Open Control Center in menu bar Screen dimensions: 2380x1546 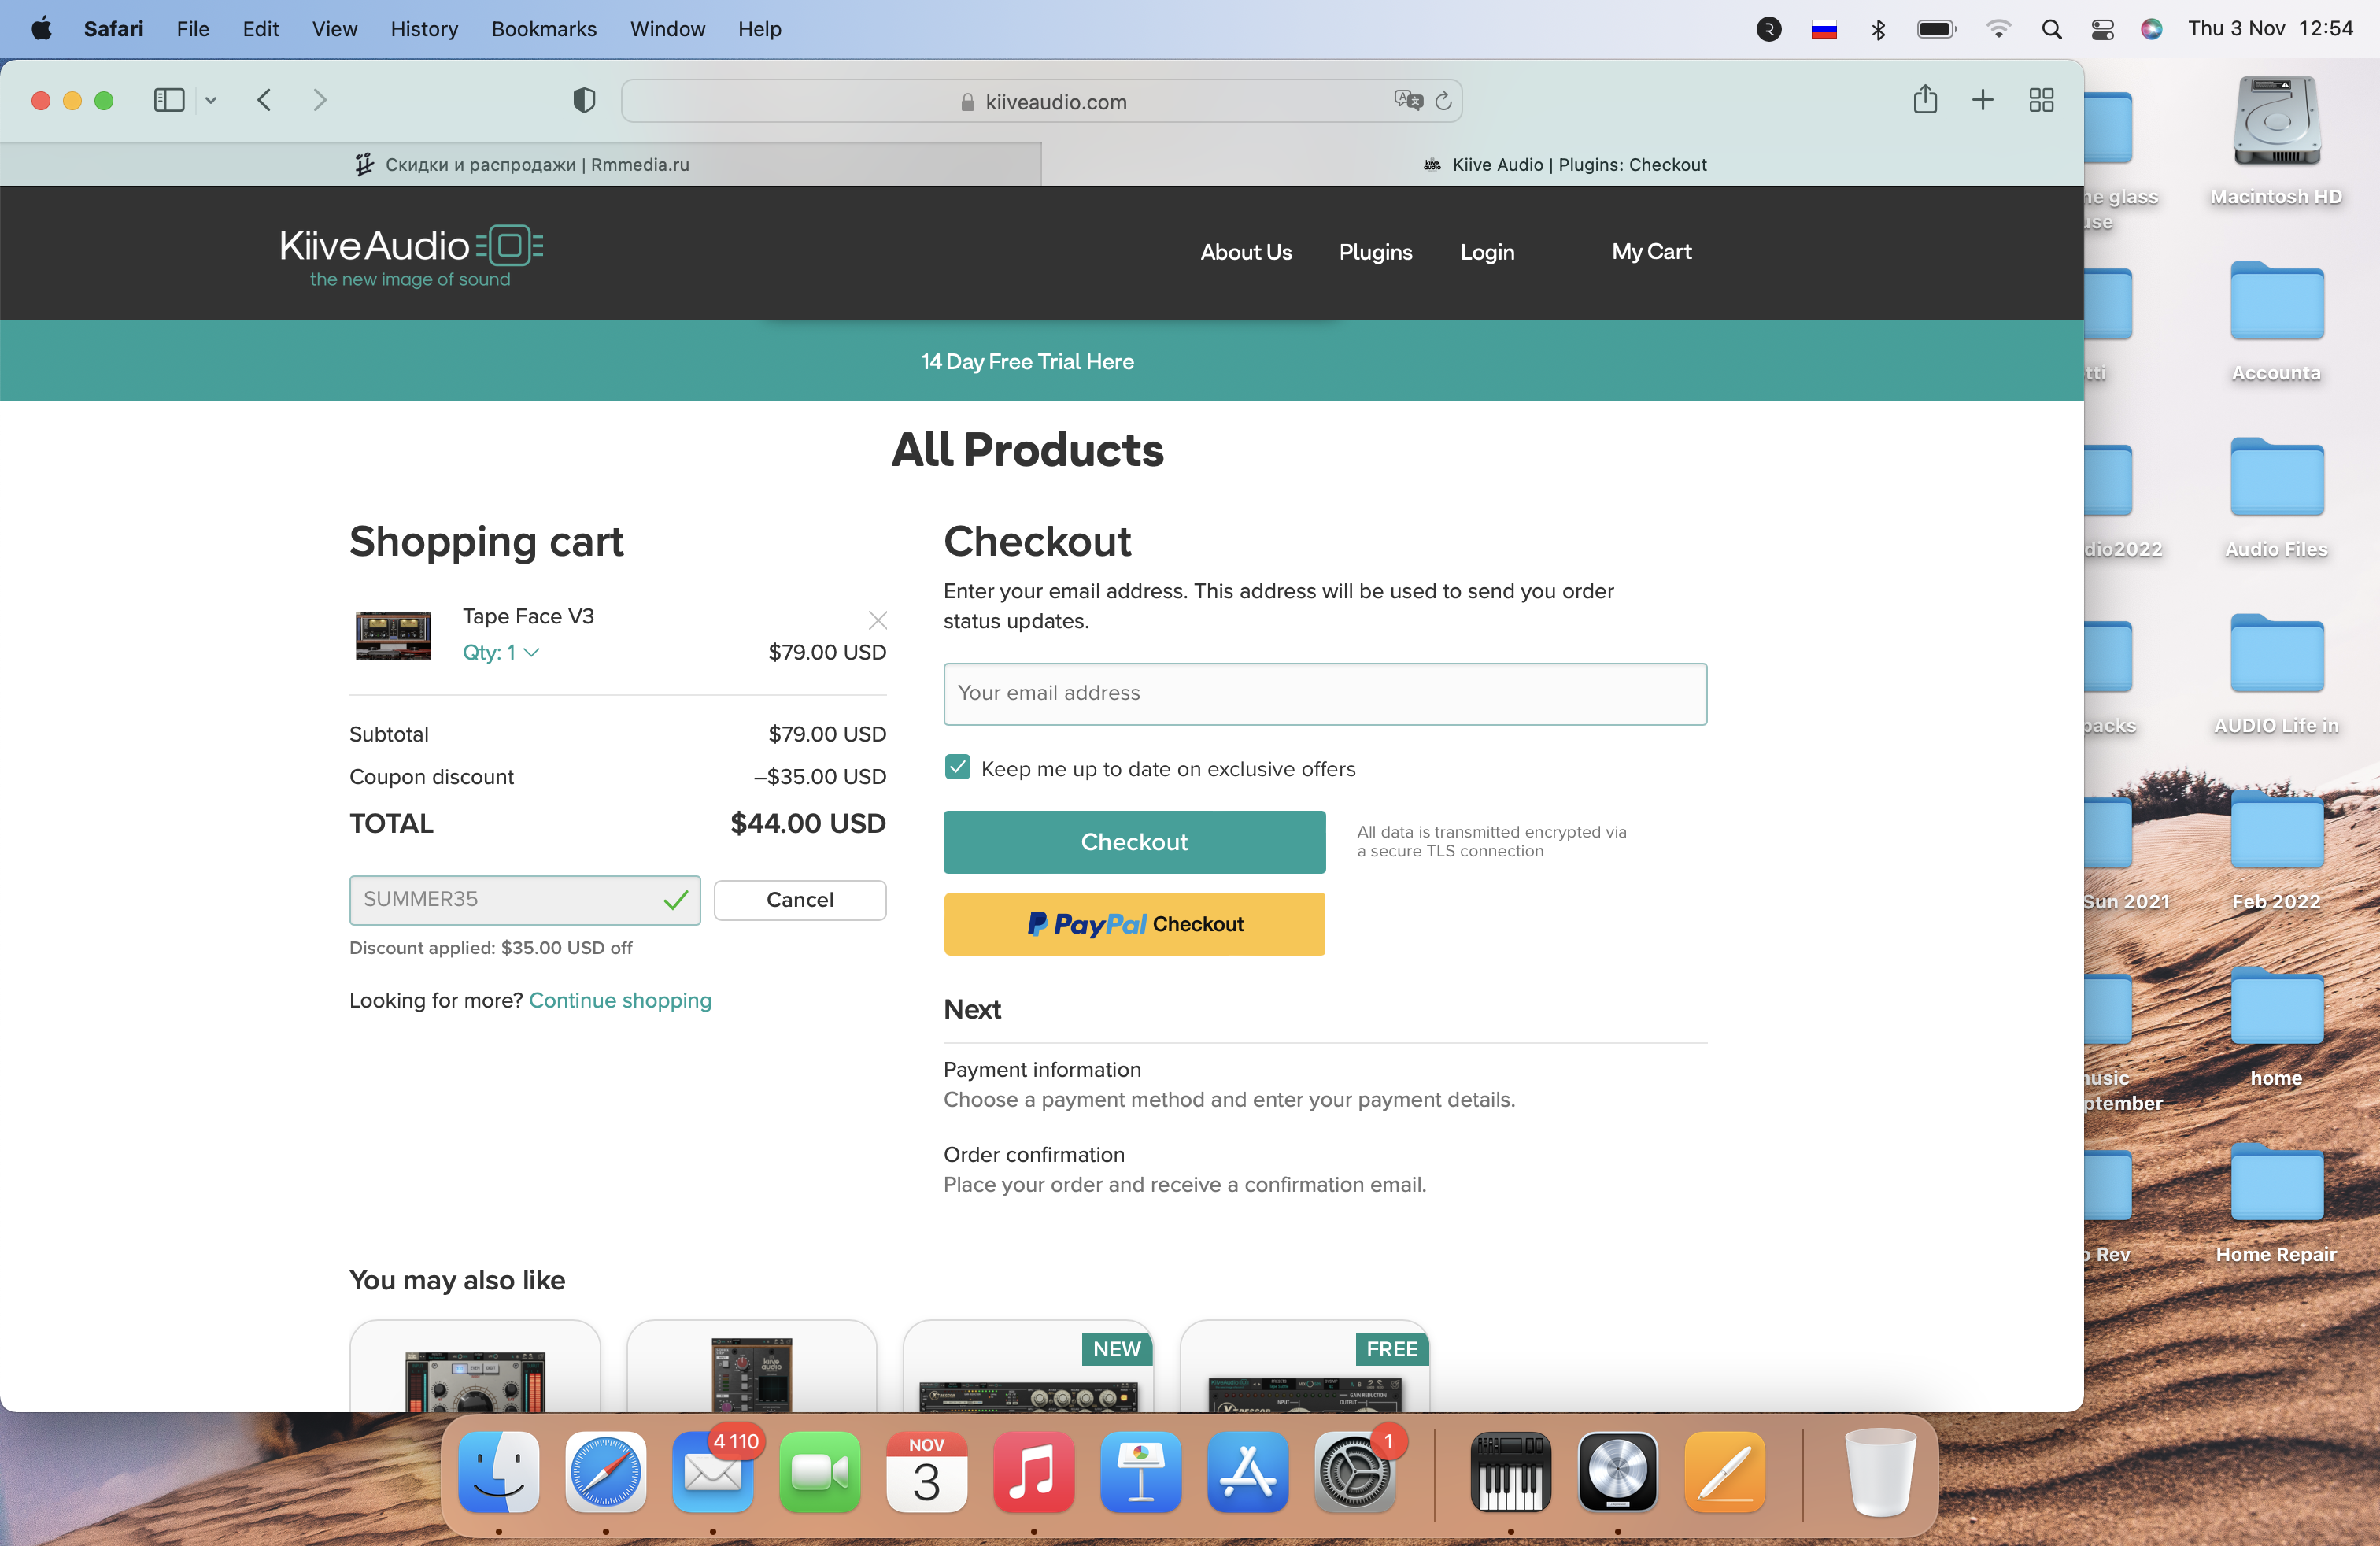pyautogui.click(x=2102, y=29)
